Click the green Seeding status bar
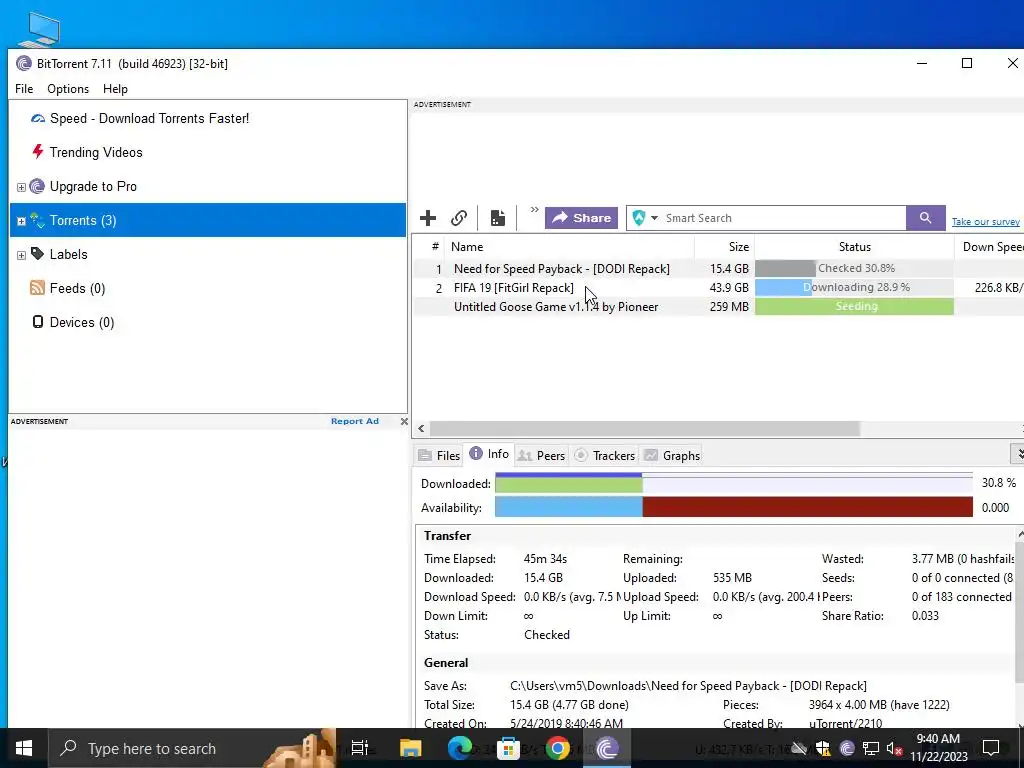 [x=854, y=306]
